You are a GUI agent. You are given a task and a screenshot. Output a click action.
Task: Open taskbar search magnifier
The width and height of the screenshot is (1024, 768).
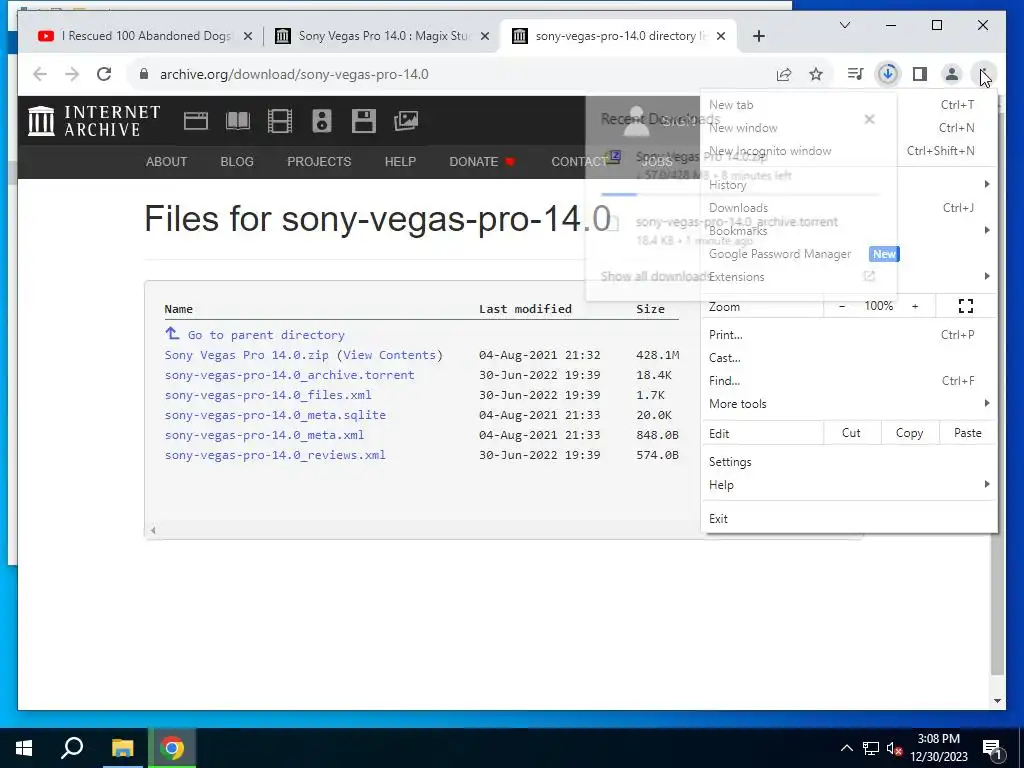point(72,748)
